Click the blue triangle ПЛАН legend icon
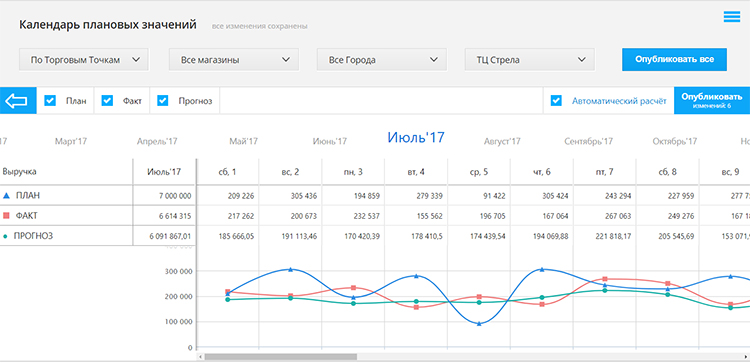 (6, 196)
